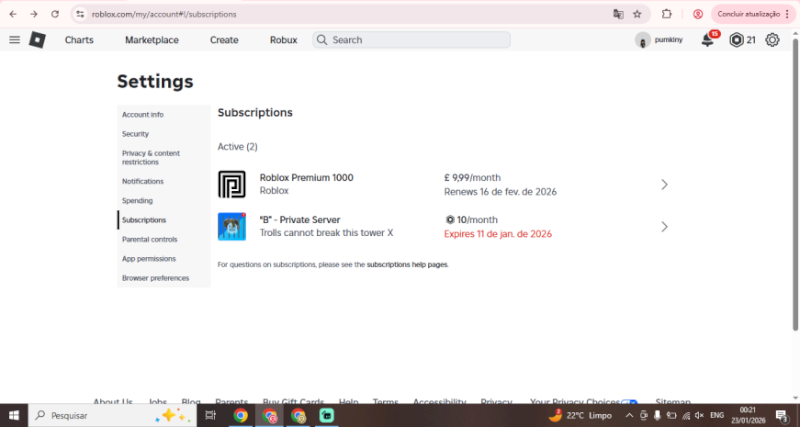Select Notifications in settings sidebar

click(164, 182)
